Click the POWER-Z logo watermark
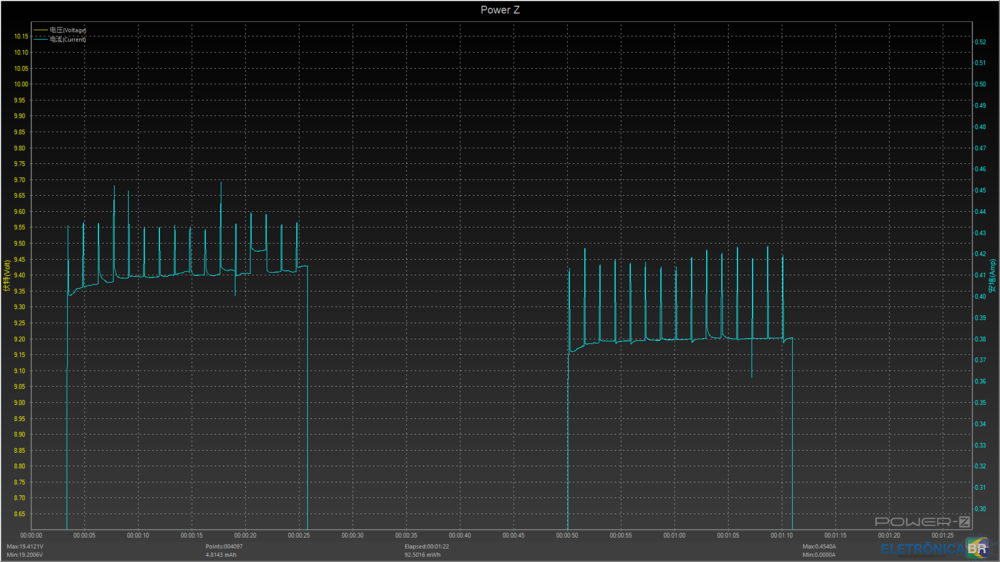 click(923, 521)
